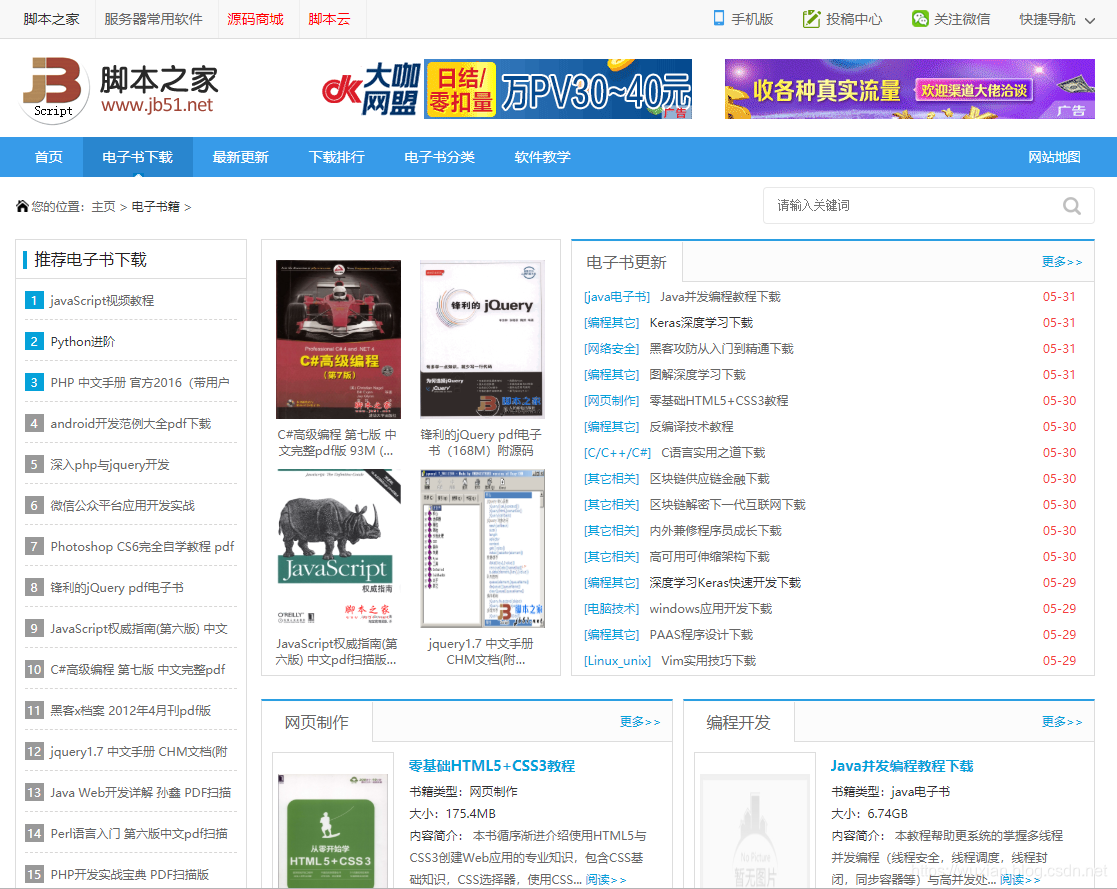
Task: Open Java Web开发详解 孙鑫 item
Action: (x=140, y=792)
